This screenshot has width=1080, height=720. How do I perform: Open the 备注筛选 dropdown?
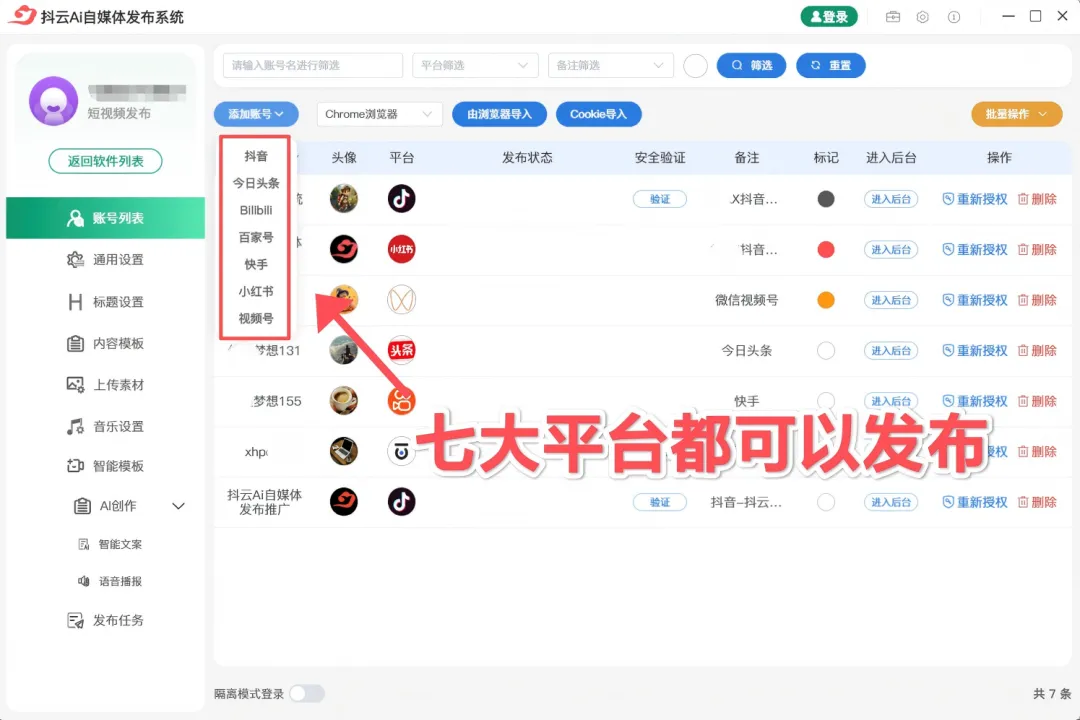(610, 65)
